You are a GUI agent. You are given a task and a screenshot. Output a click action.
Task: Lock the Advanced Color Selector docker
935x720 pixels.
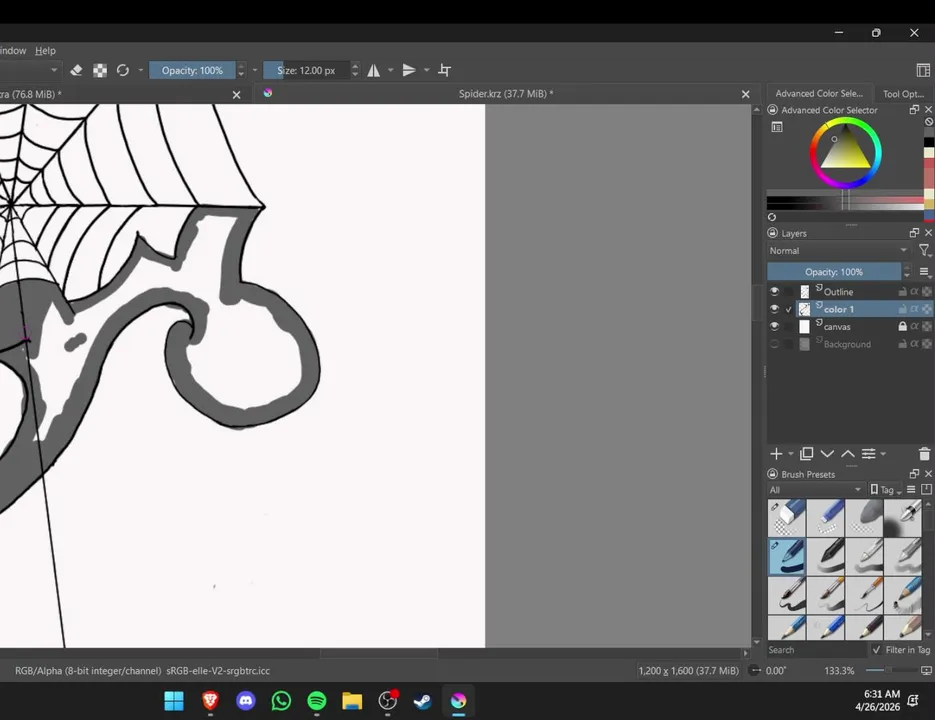tap(773, 110)
